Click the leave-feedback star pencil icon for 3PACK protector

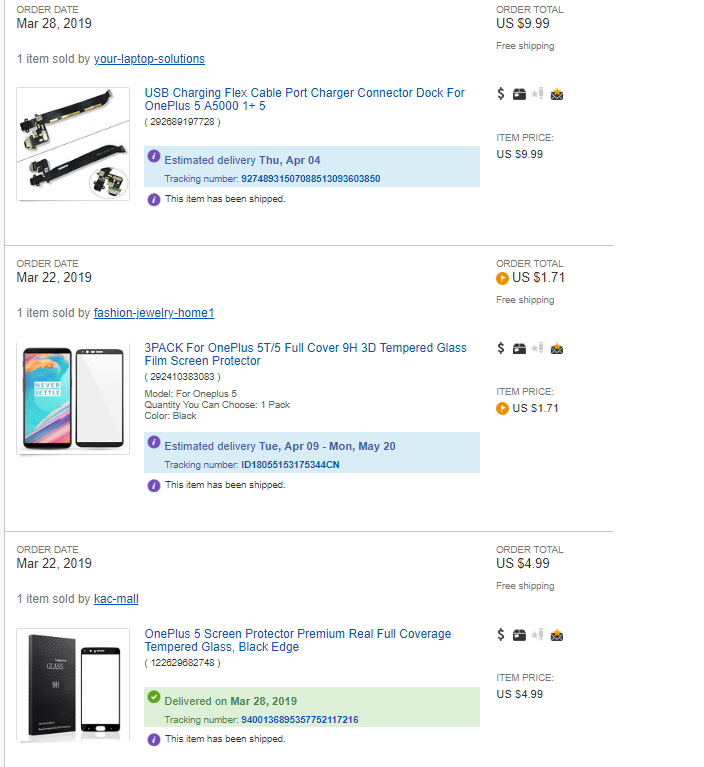pos(538,348)
